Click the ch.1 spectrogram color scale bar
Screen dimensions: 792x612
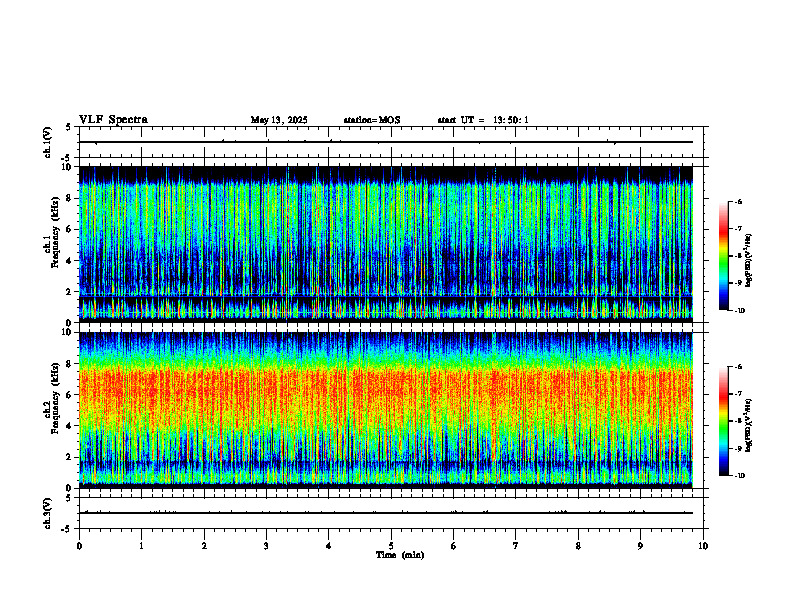coord(724,256)
